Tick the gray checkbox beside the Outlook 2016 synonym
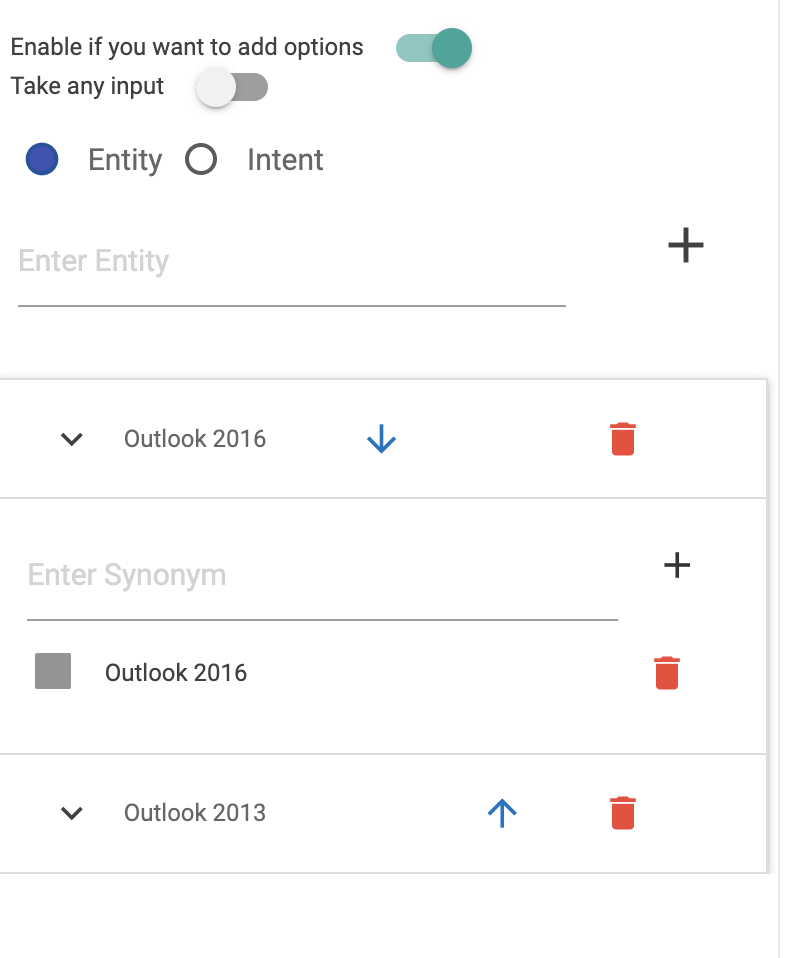The width and height of the screenshot is (786, 958). [53, 672]
